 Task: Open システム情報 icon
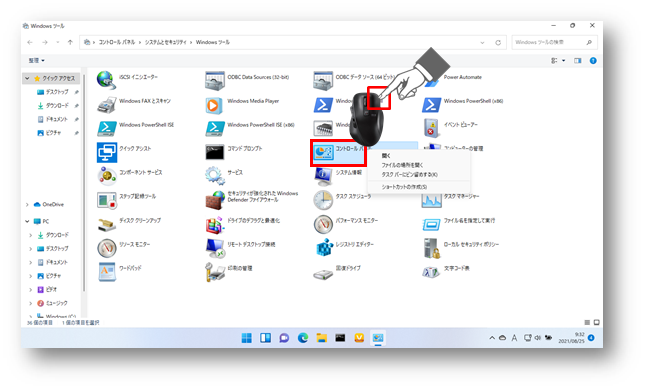pos(323,176)
